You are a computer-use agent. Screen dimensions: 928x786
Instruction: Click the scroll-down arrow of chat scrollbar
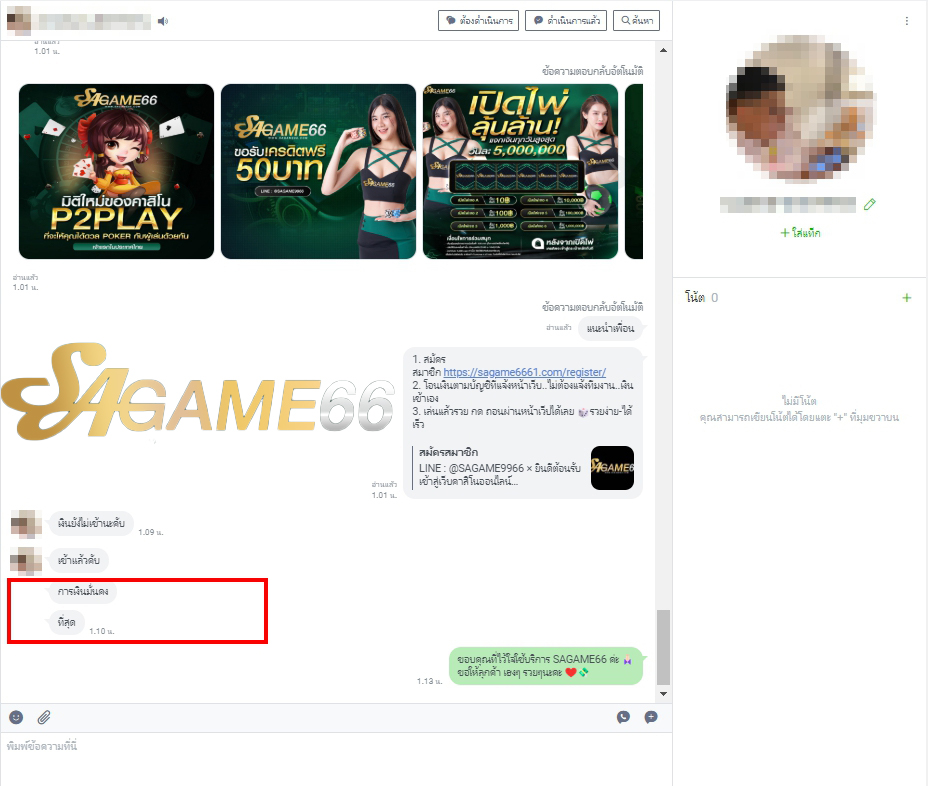click(x=663, y=693)
